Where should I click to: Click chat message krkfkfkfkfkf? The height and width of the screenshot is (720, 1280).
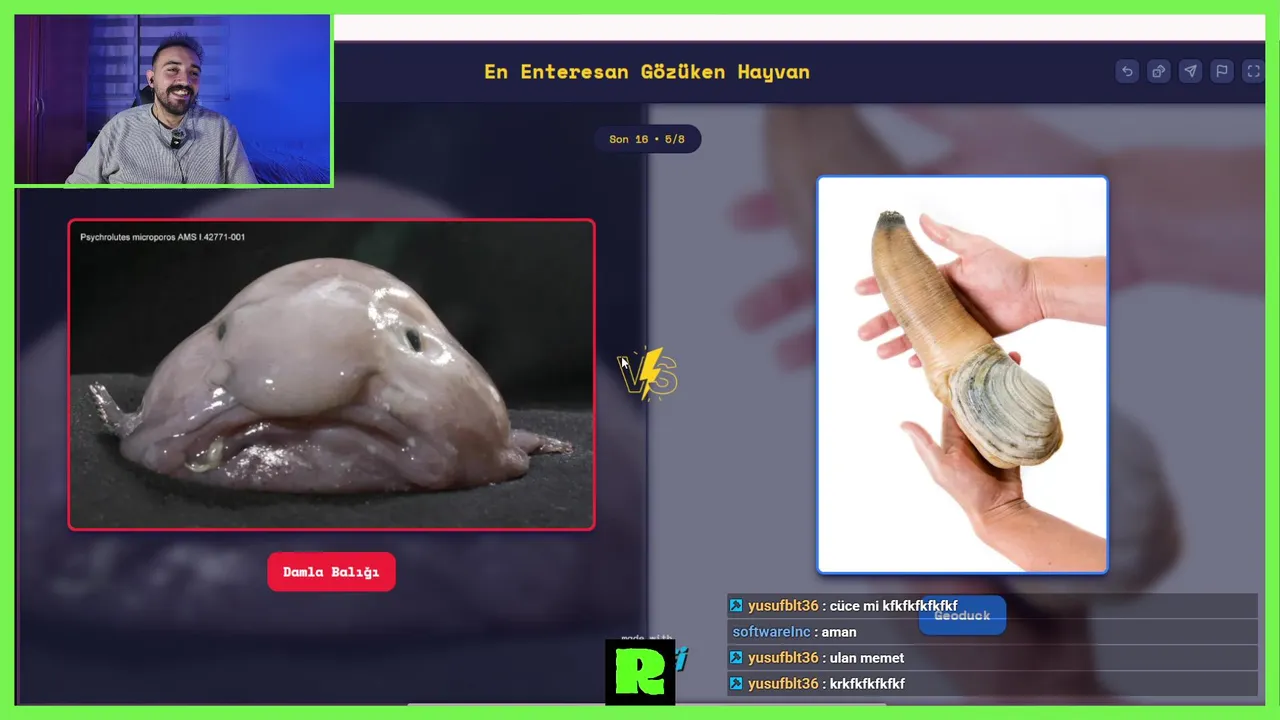(867, 684)
